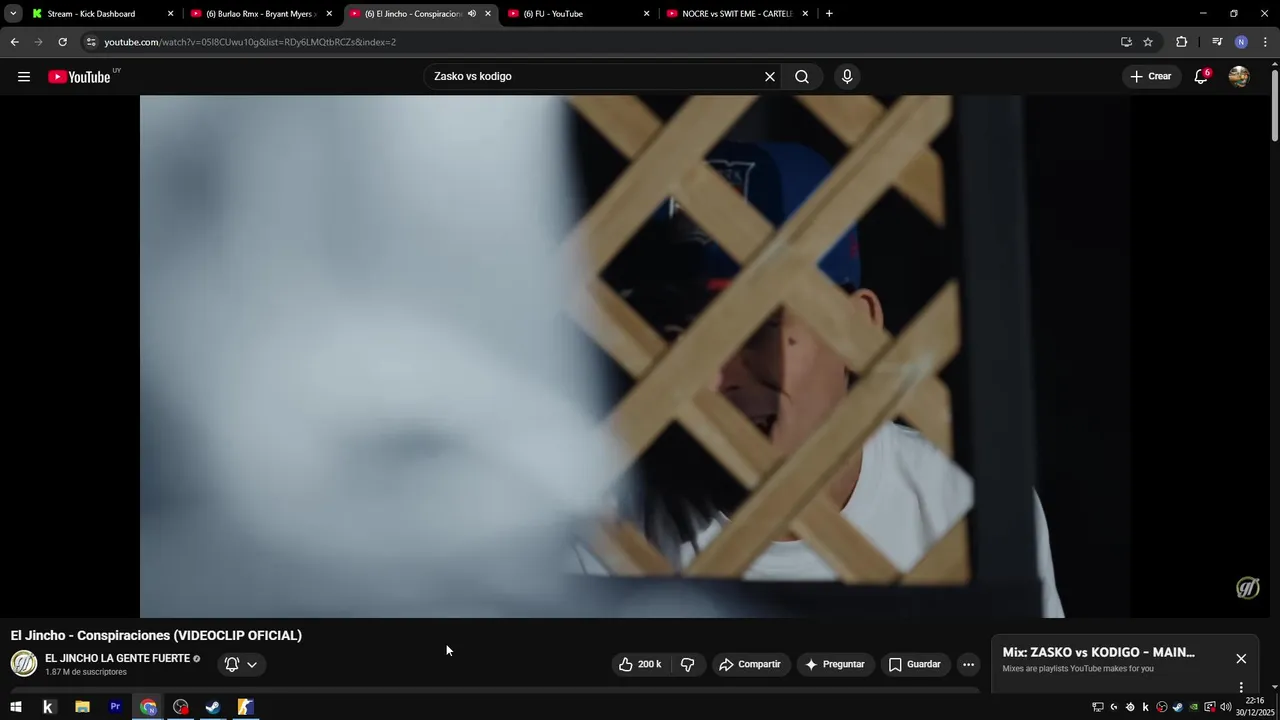Image resolution: width=1280 pixels, height=720 pixels.
Task: Open Mix playlist options menu
Action: click(1241, 687)
